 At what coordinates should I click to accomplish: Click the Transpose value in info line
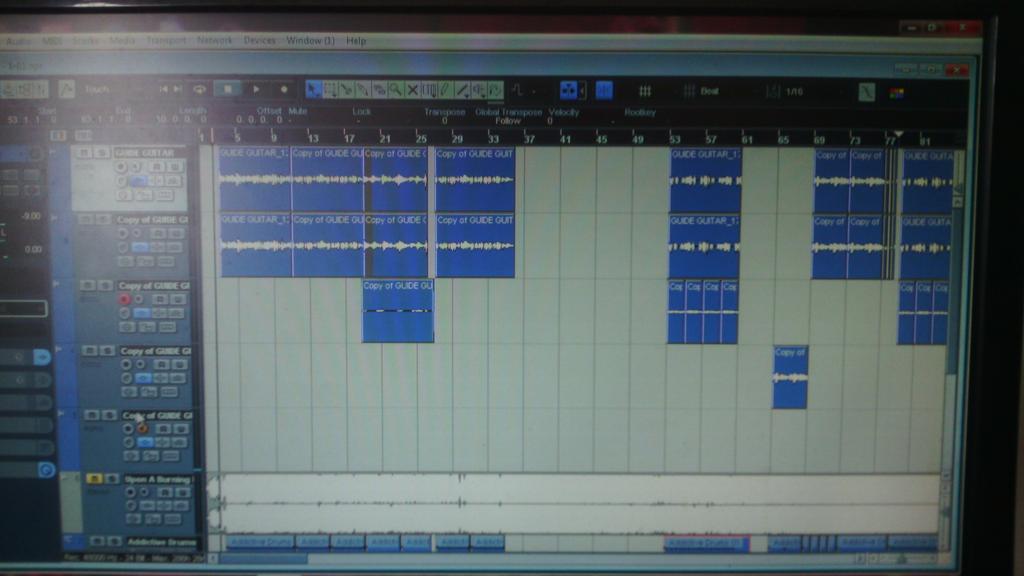(445, 121)
